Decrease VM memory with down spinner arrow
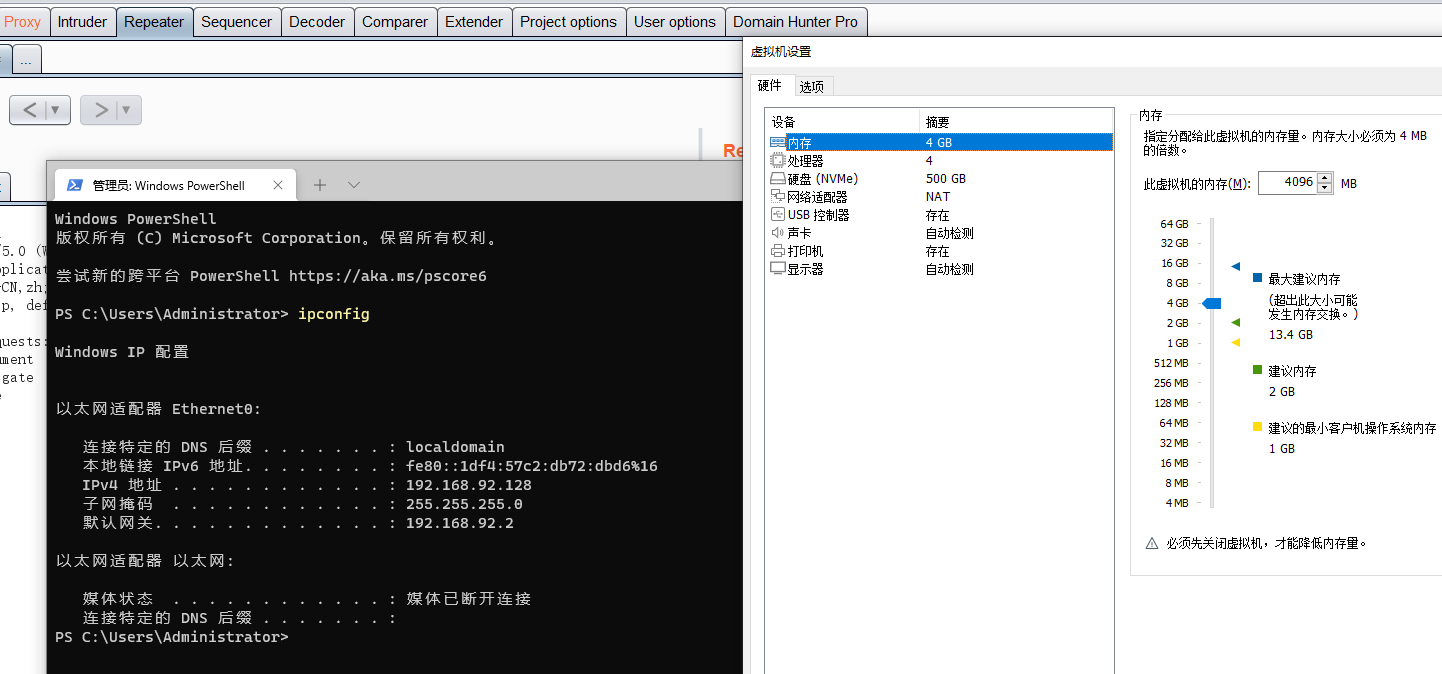Screen dimensions: 1442x674 coord(1326,188)
